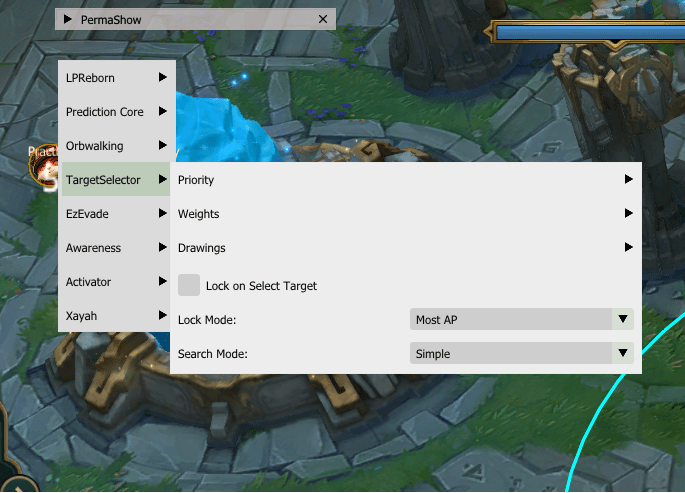Expand the Awareness submenu arrow
Viewport: 685px width, 493px height.
pos(163,247)
